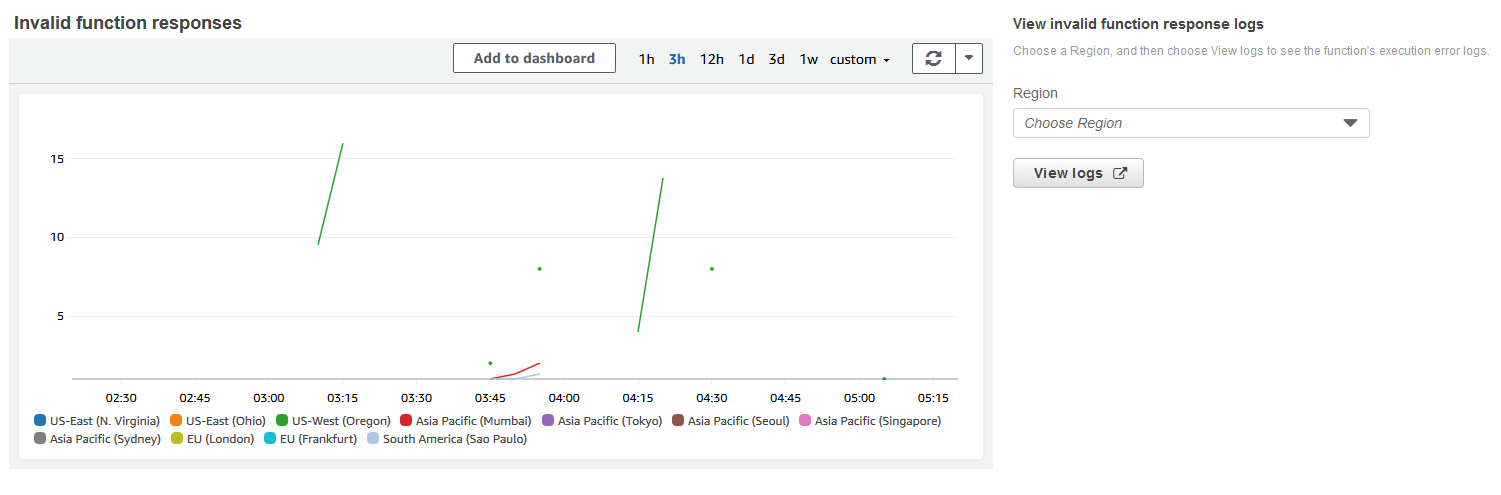The image size is (1501, 495).
Task: Choose the 1w time range
Action: (808, 59)
